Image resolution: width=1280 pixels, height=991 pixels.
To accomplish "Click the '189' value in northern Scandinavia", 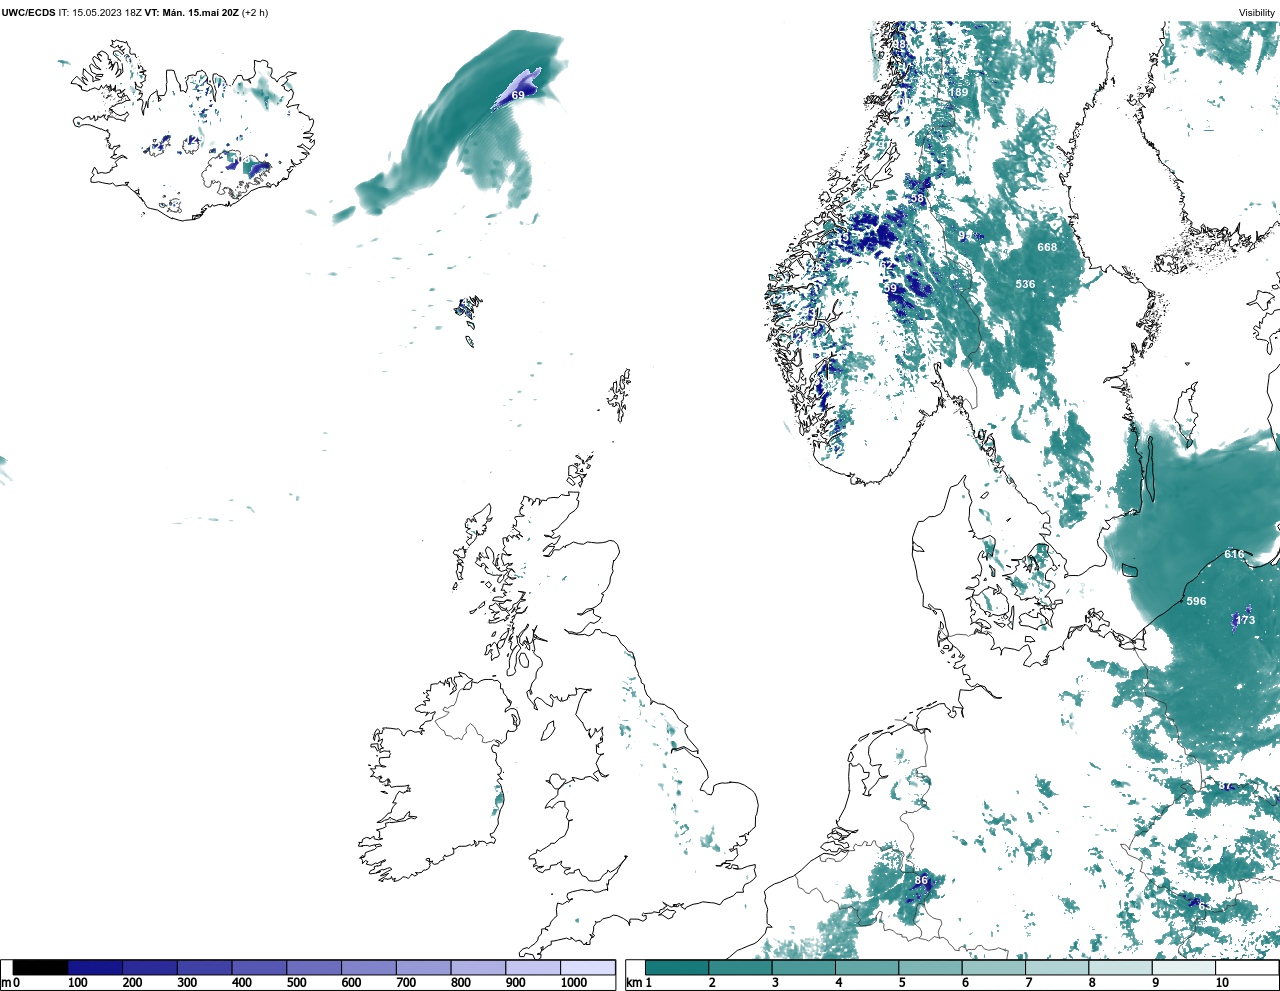I will [958, 92].
